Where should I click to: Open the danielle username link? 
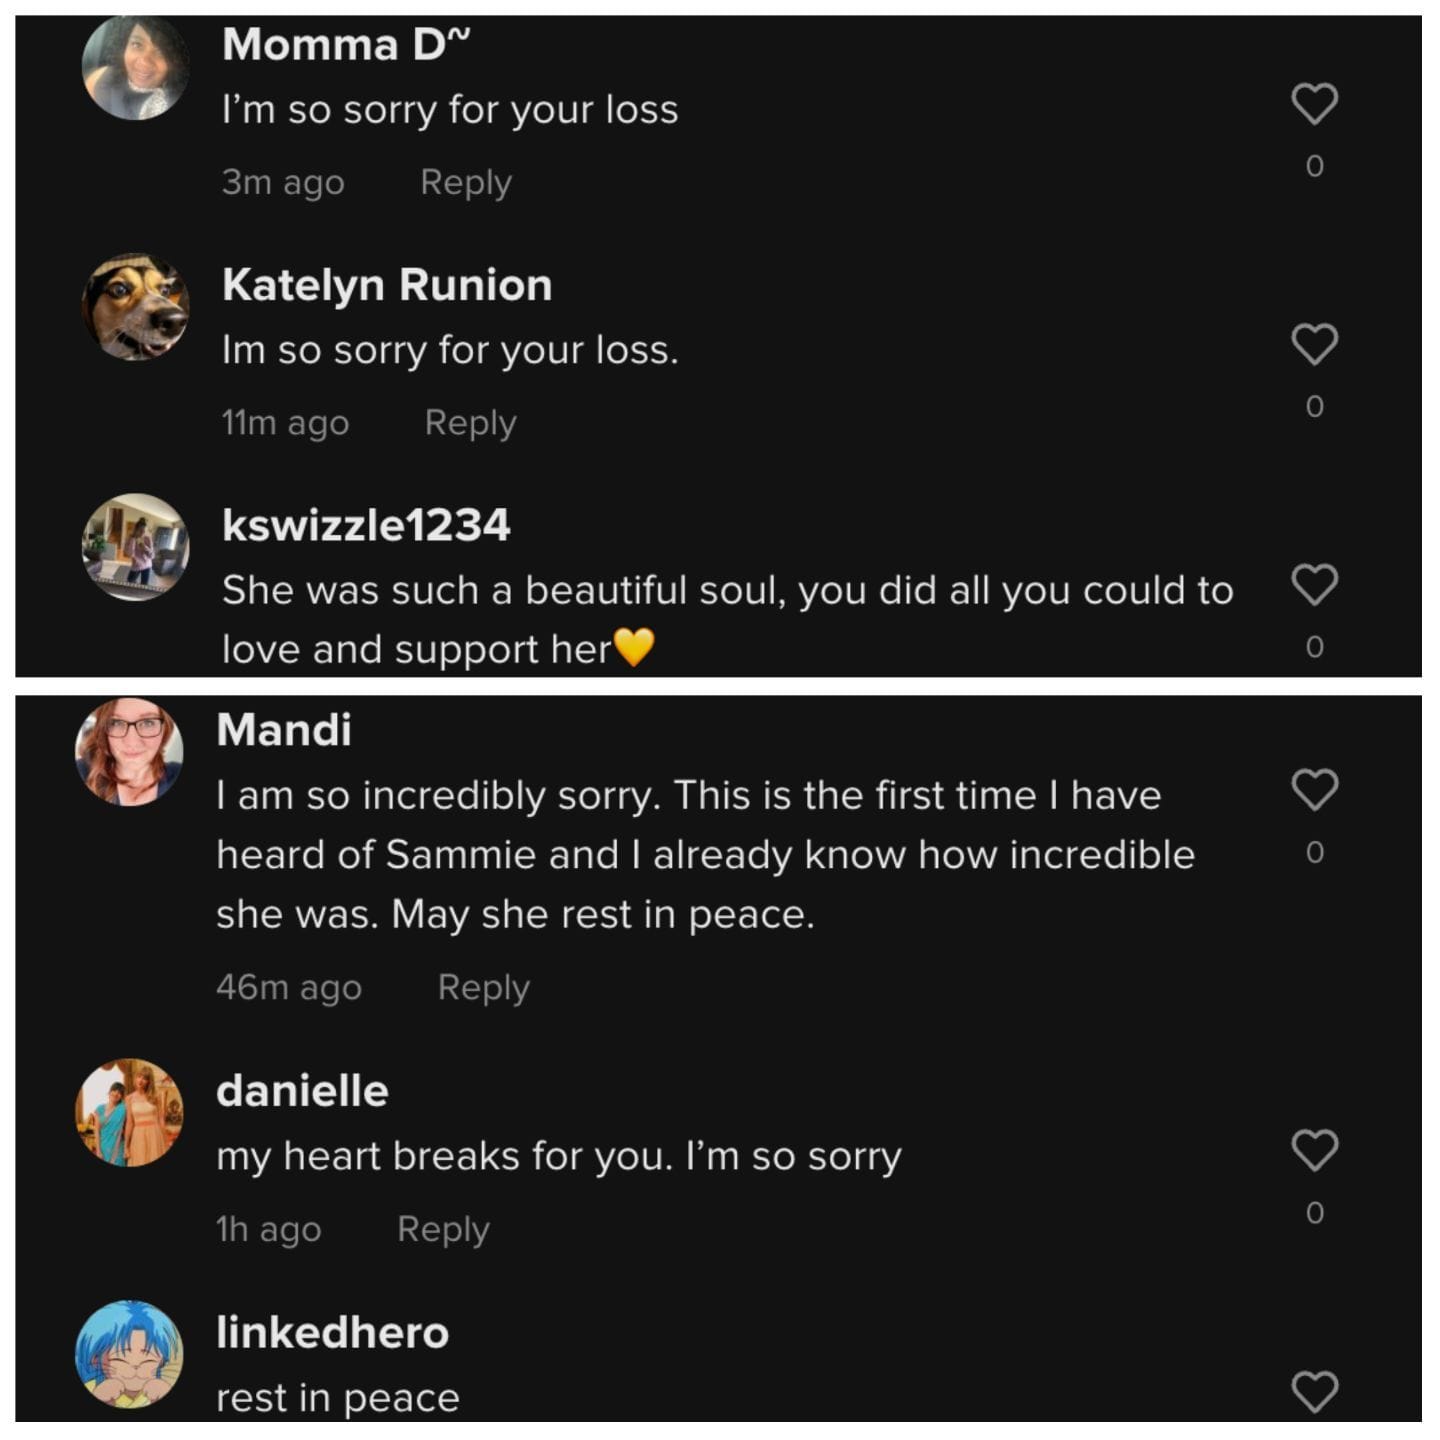[x=302, y=1091]
